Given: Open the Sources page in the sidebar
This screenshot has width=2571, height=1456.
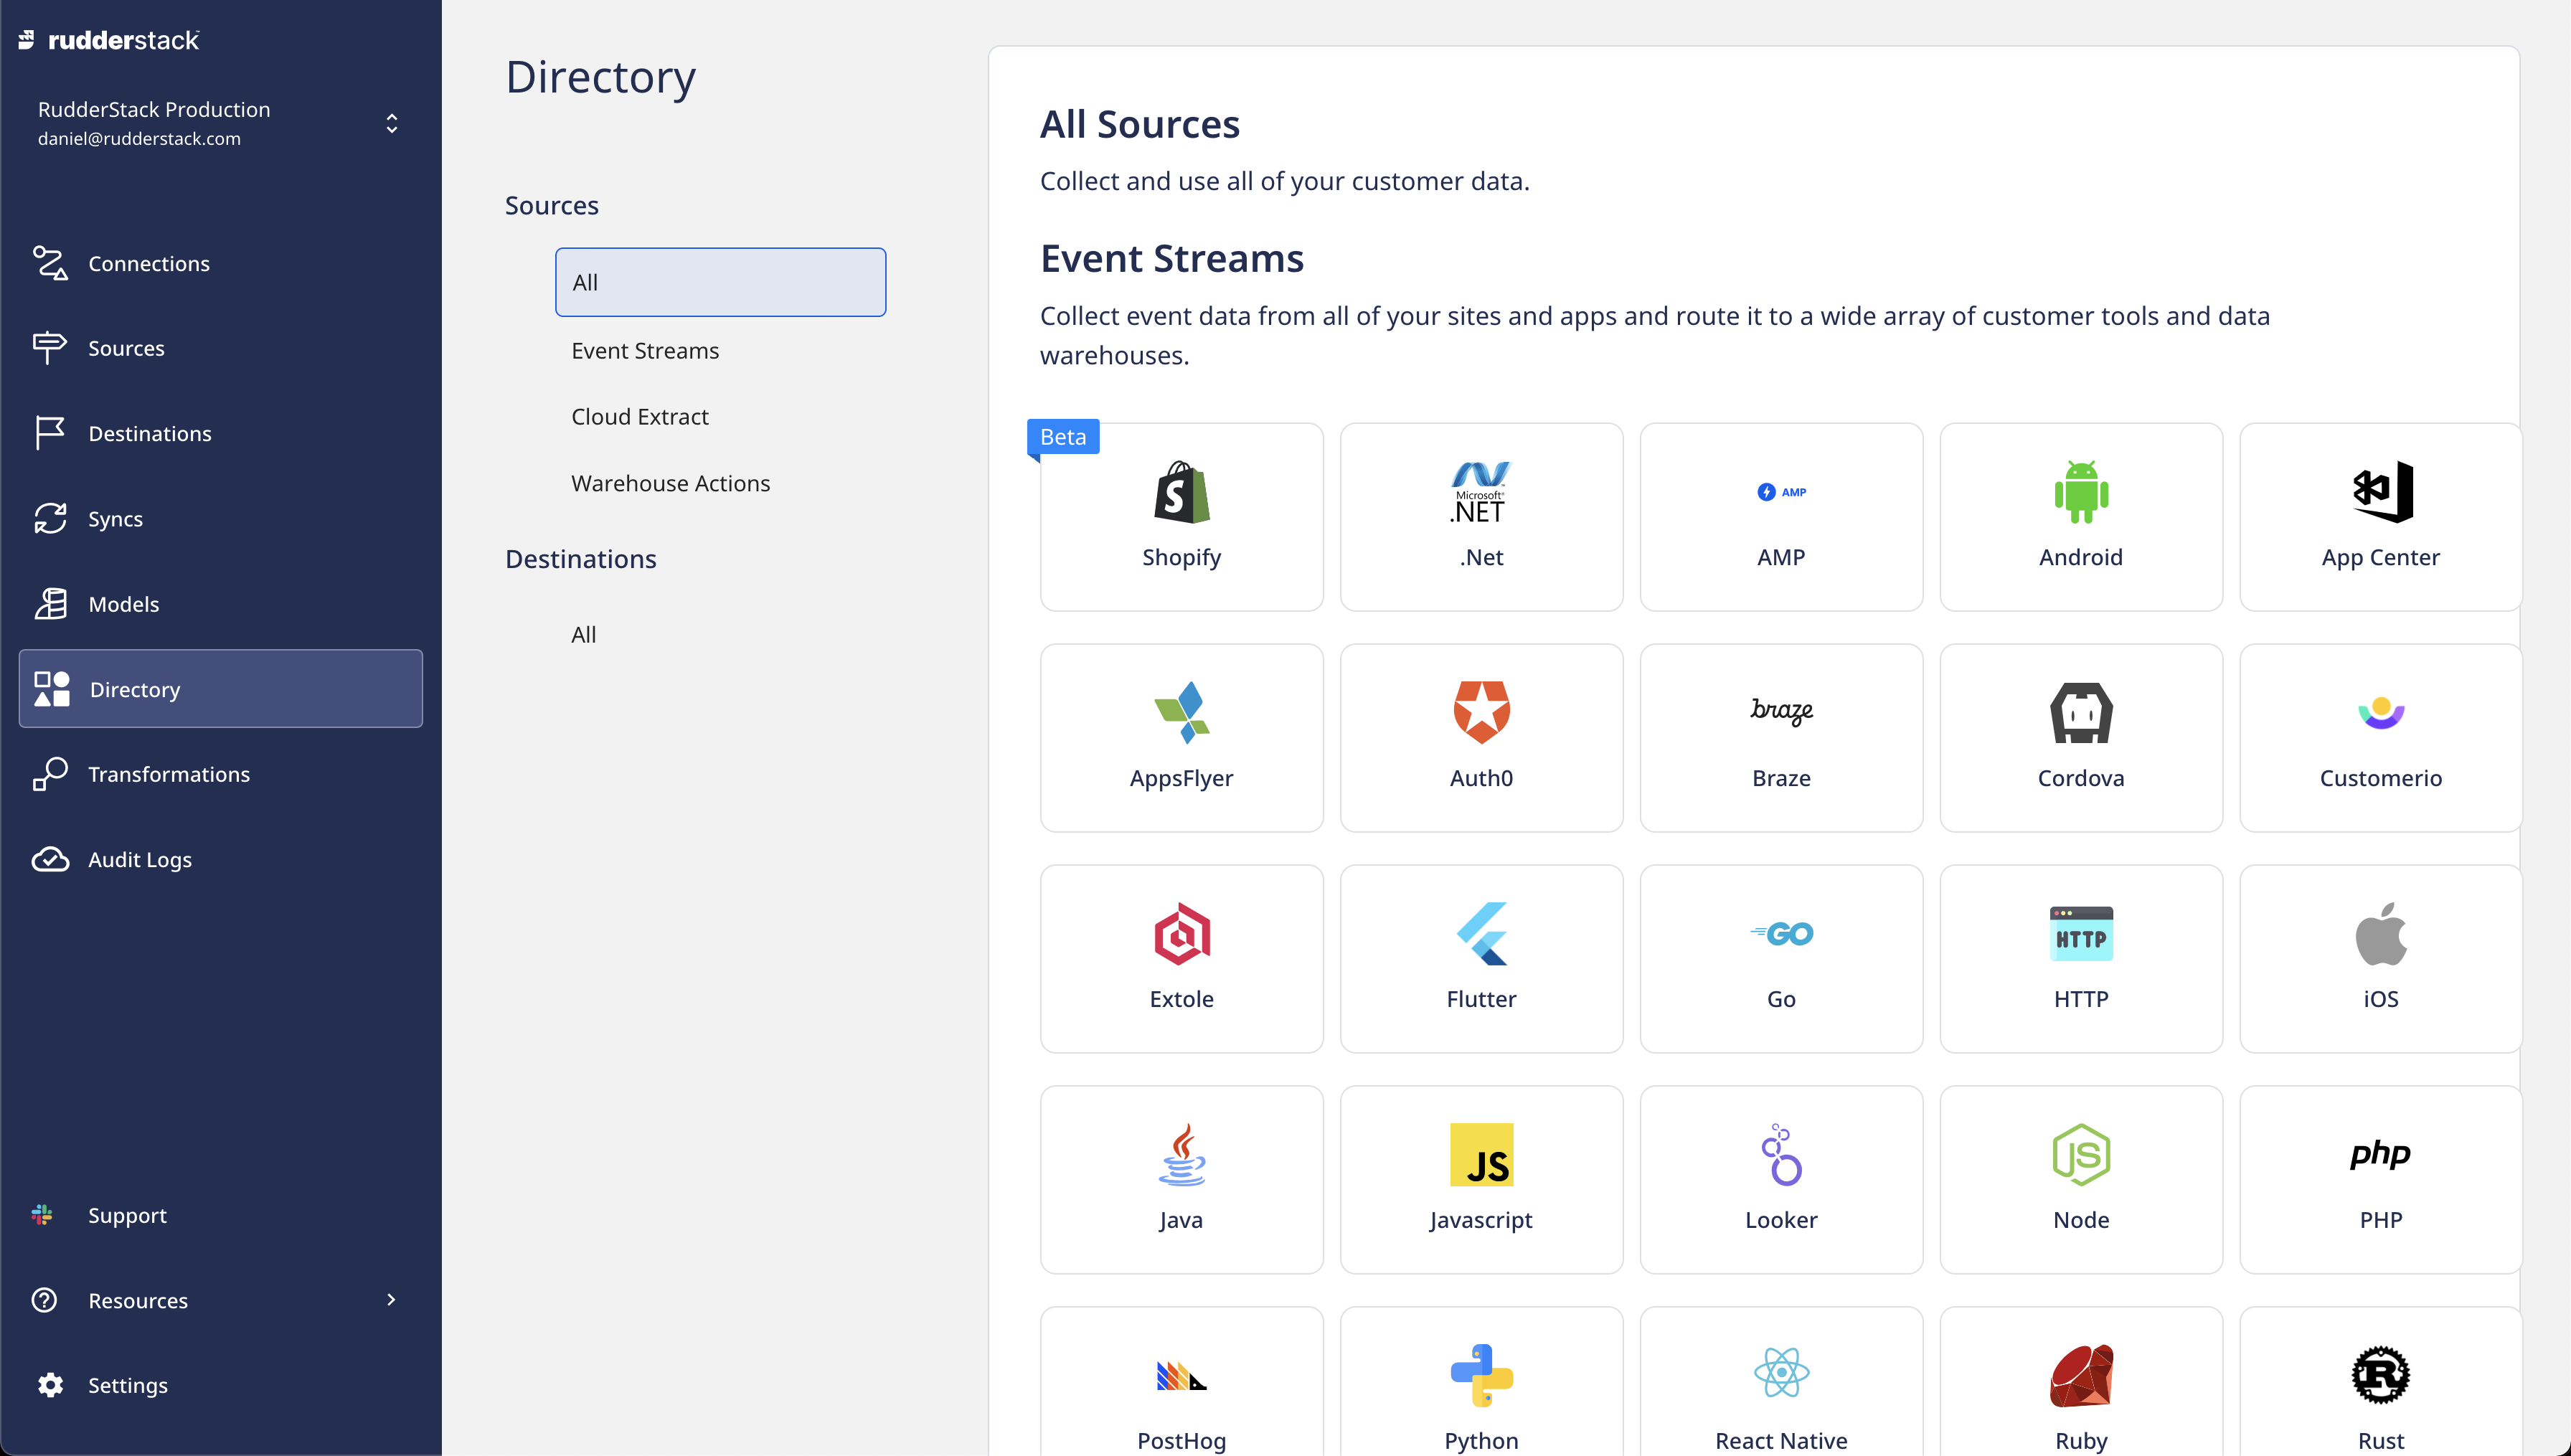Looking at the screenshot, I should (x=126, y=348).
